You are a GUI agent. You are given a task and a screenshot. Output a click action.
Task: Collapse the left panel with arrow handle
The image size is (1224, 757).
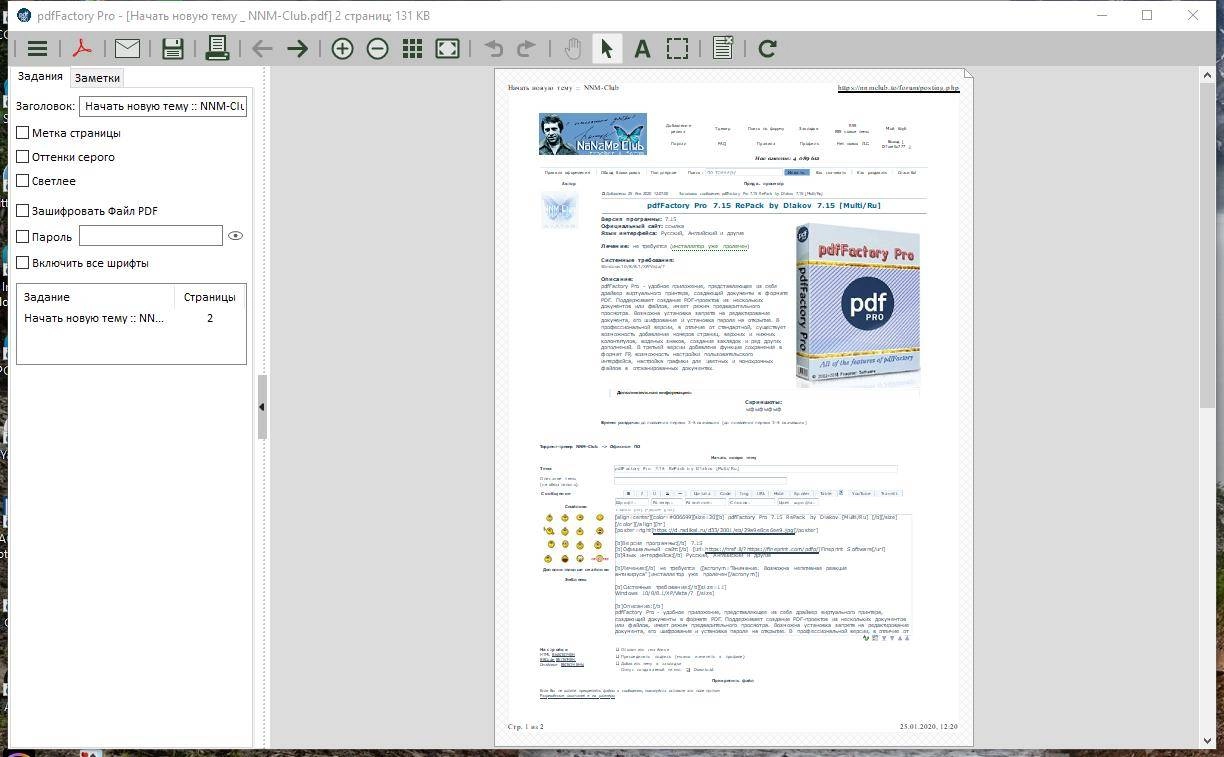coord(261,407)
